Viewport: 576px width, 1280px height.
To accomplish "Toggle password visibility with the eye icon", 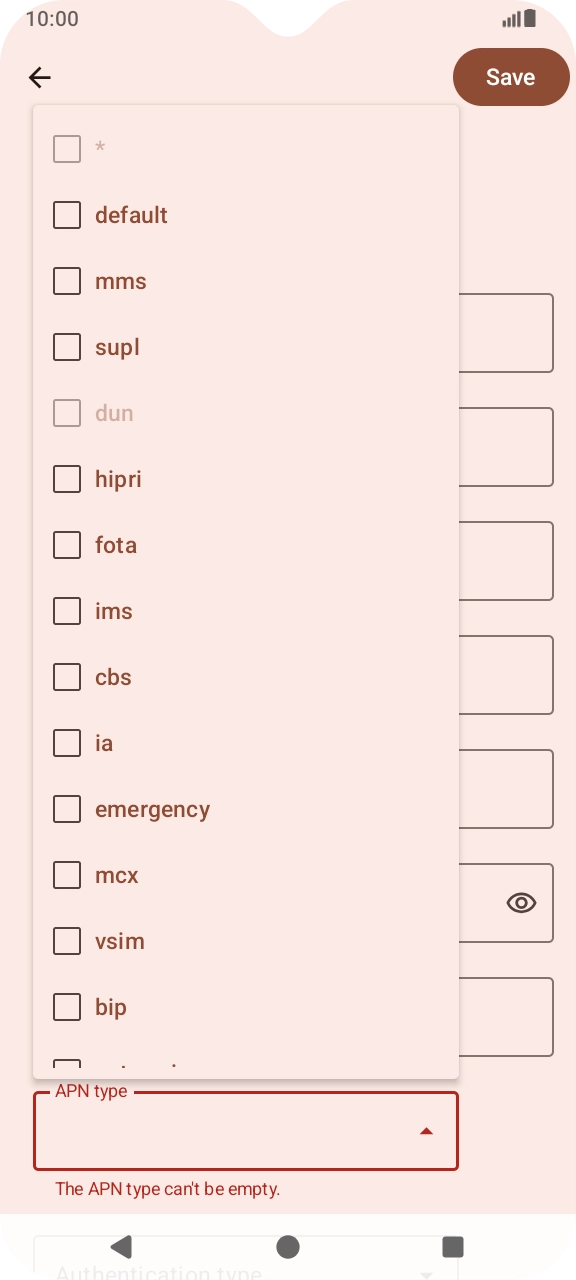I will pos(521,903).
